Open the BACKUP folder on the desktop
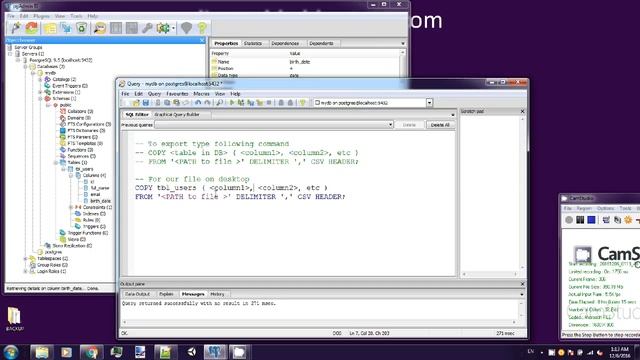640x360 pixels. pos(14,319)
